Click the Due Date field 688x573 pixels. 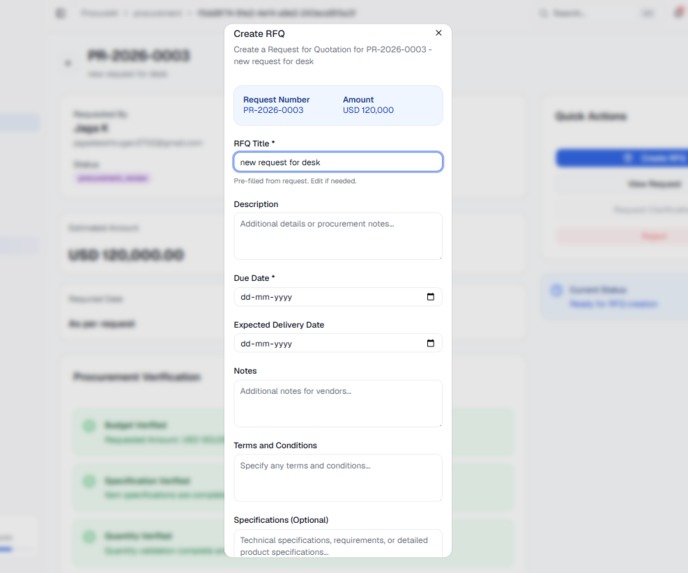tap(338, 297)
